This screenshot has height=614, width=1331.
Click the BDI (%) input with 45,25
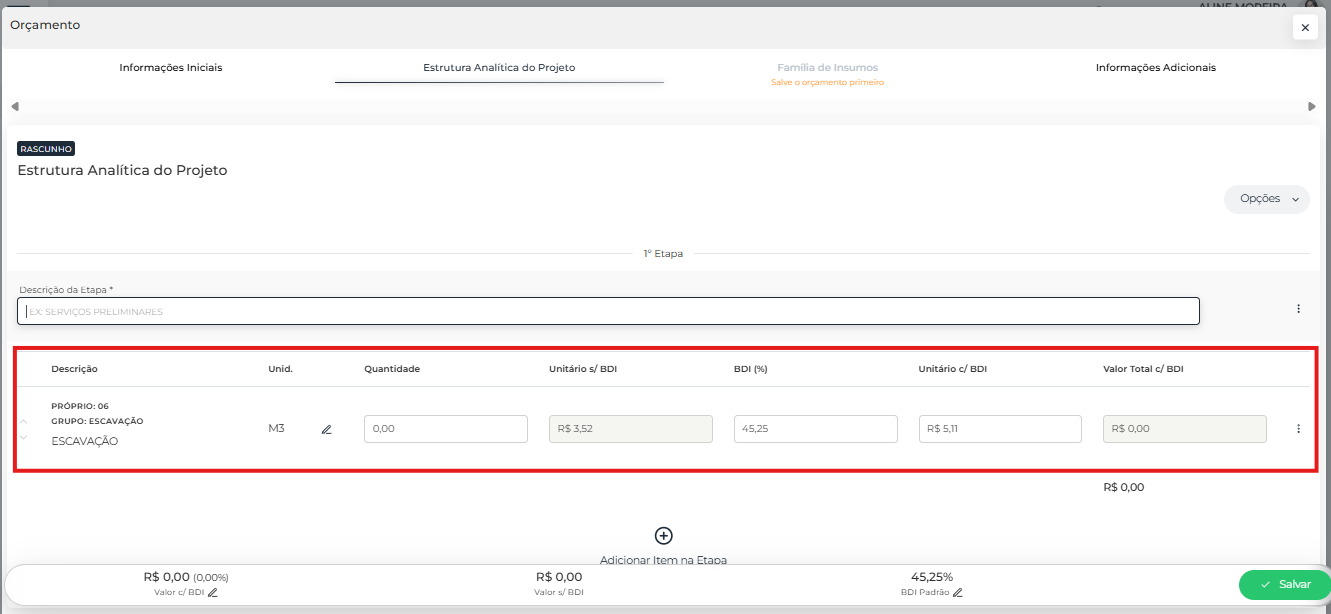coord(815,429)
